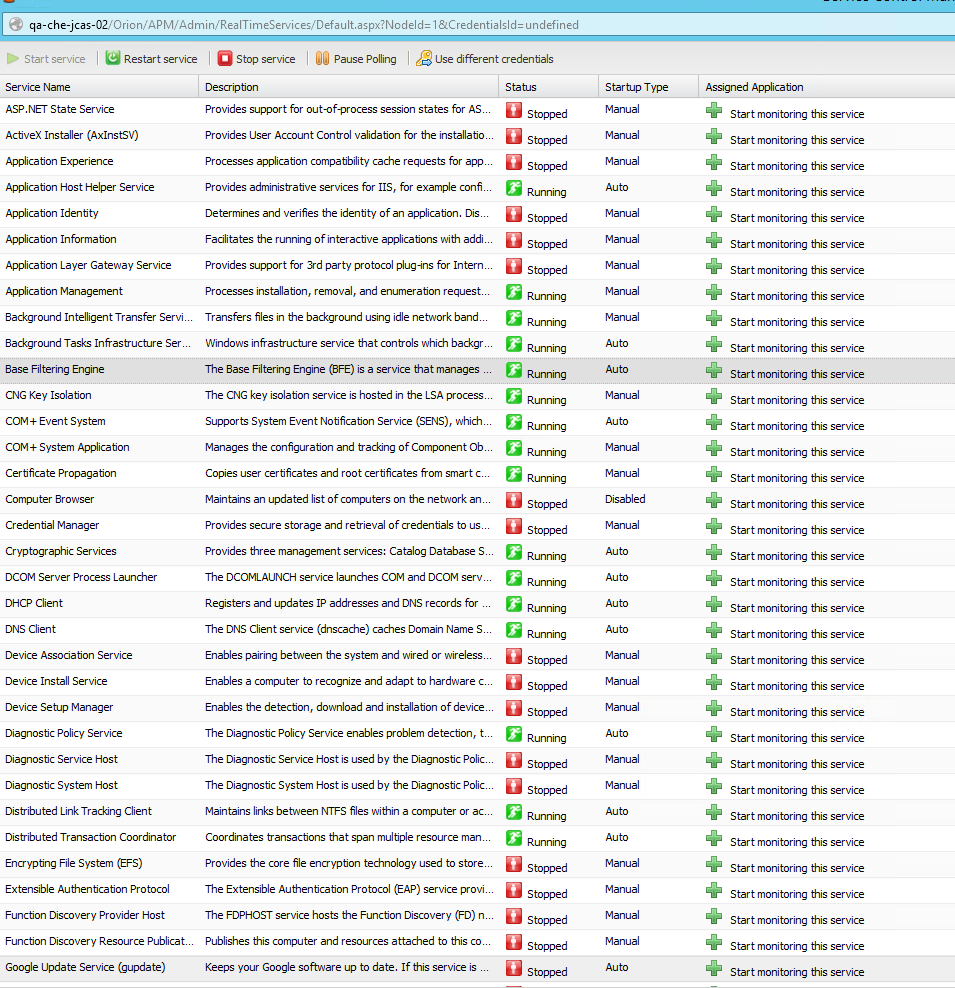
Task: Start monitoring ActiveX Installer (AxInstSV) service
Action: pyautogui.click(x=797, y=140)
